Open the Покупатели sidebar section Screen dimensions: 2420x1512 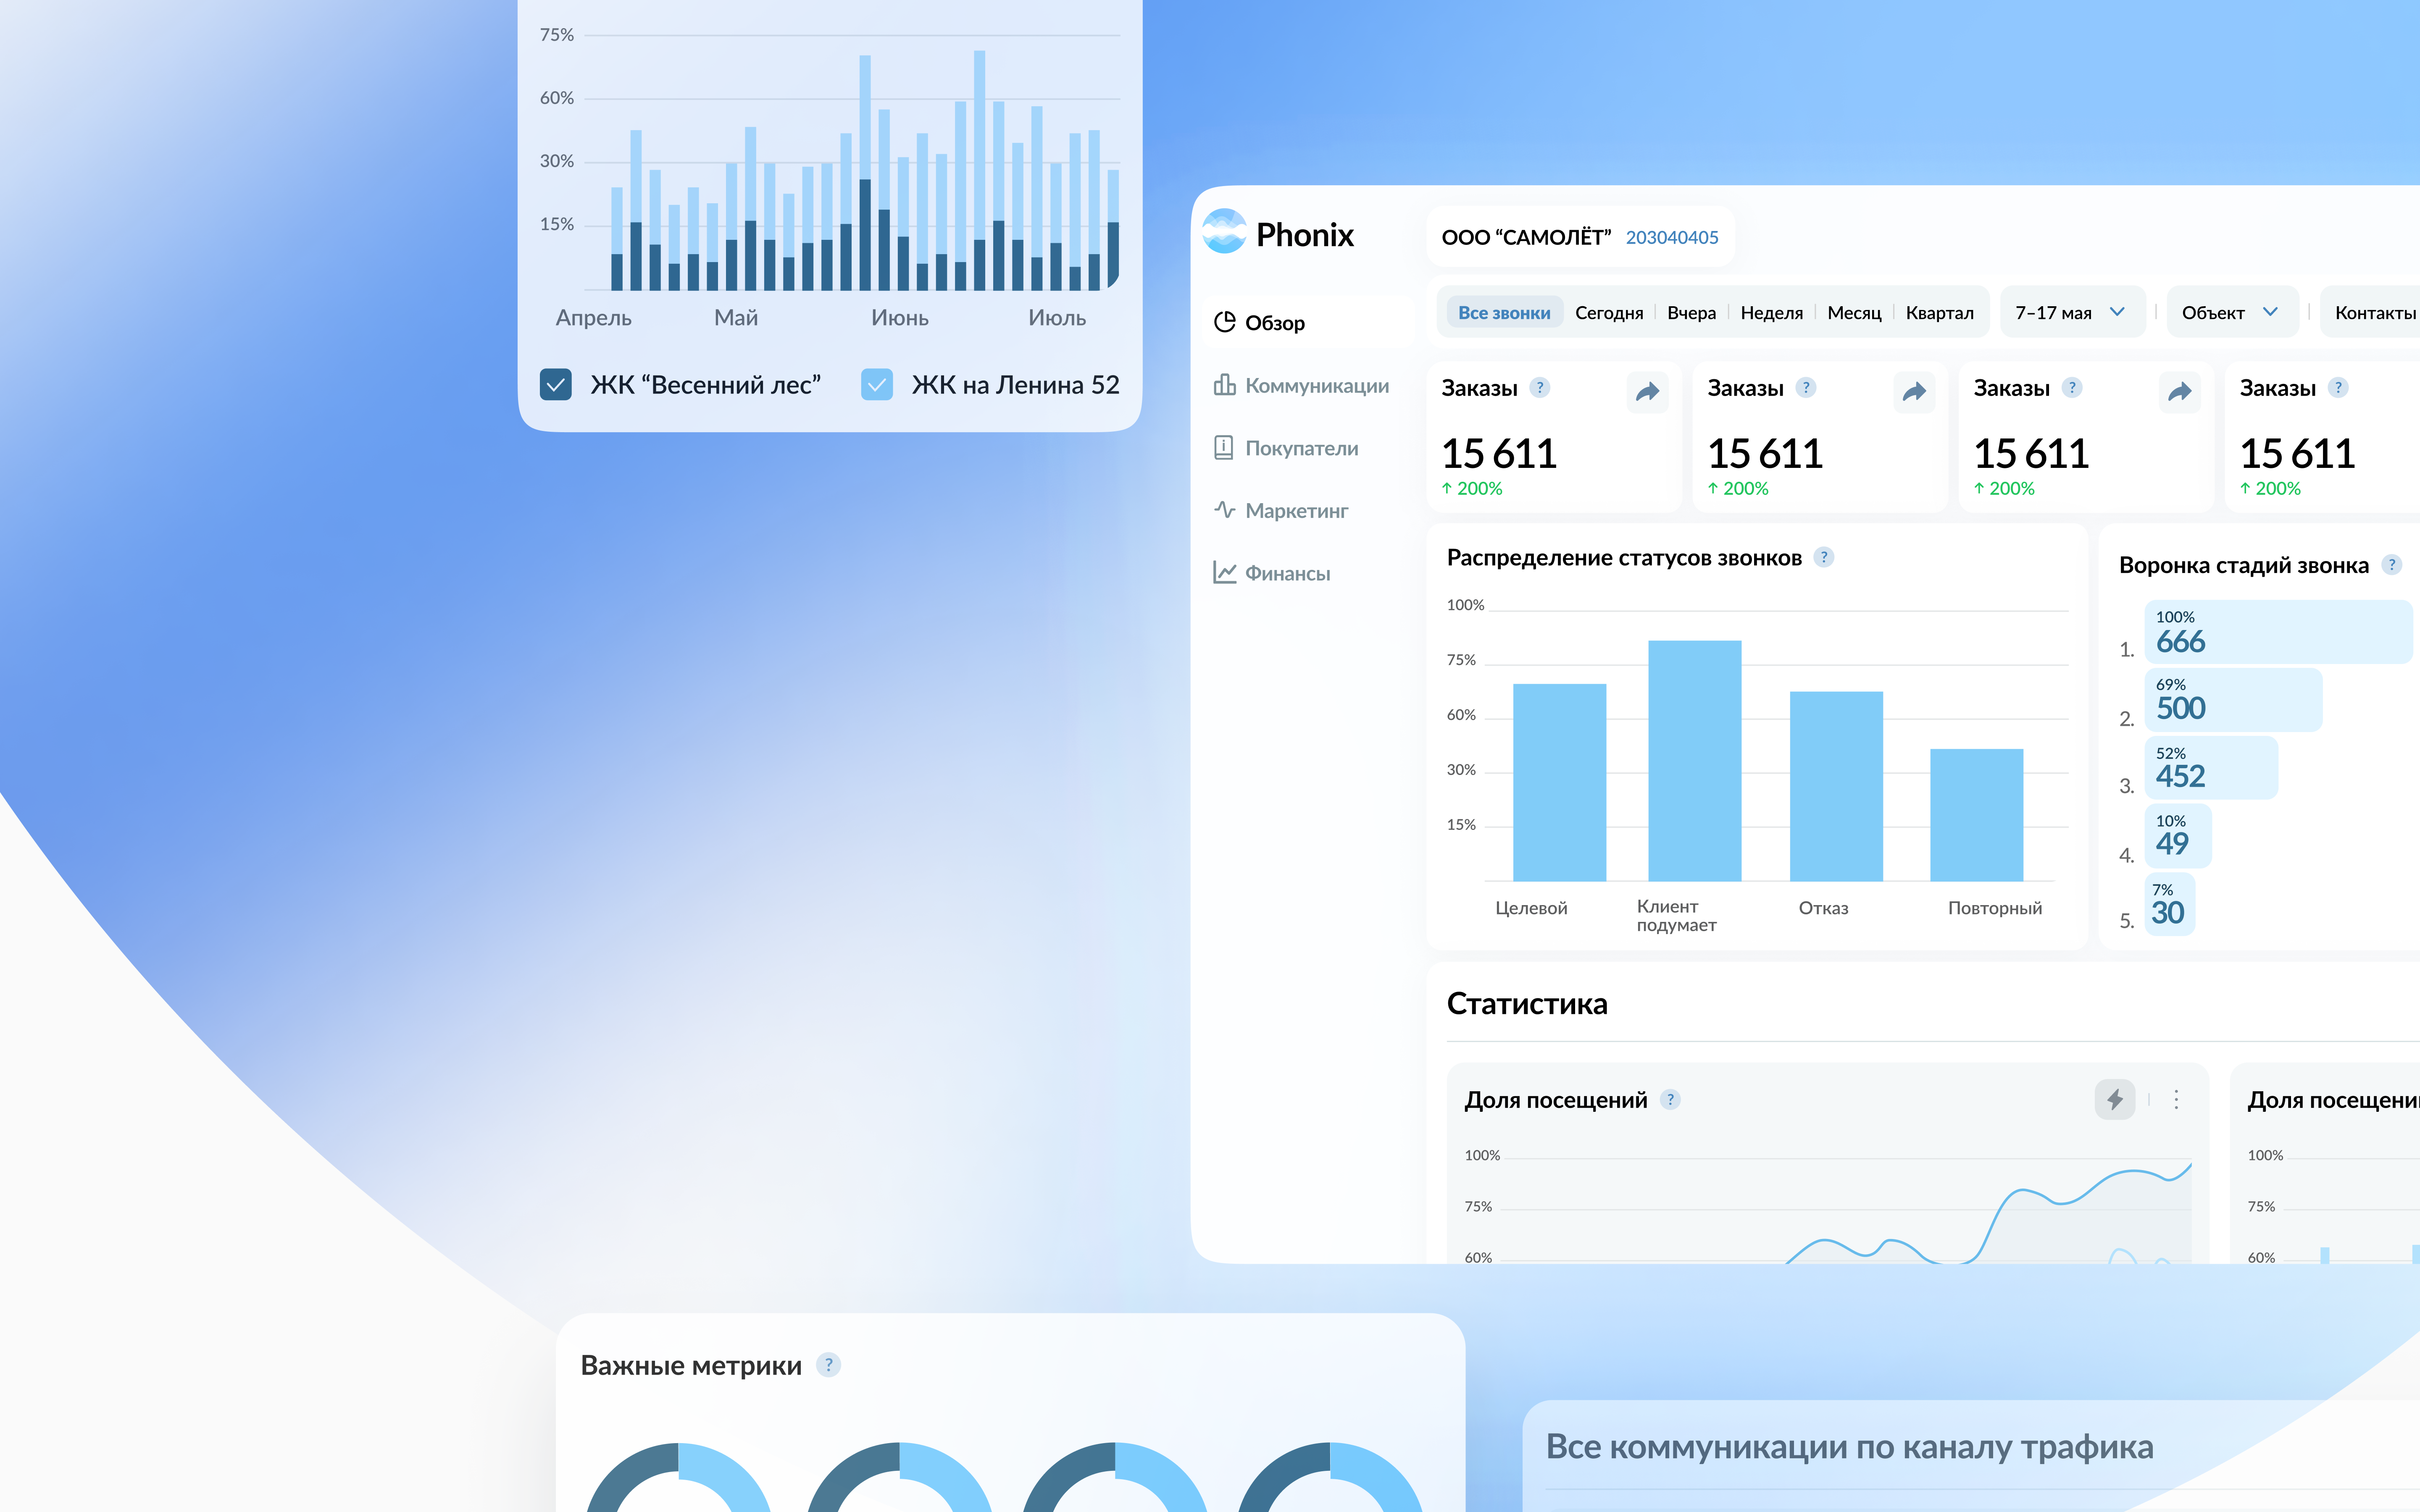click(1286, 448)
